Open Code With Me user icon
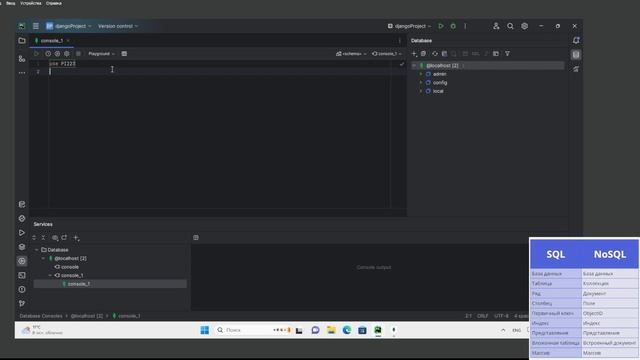640x360 pixels. [x=496, y=26]
